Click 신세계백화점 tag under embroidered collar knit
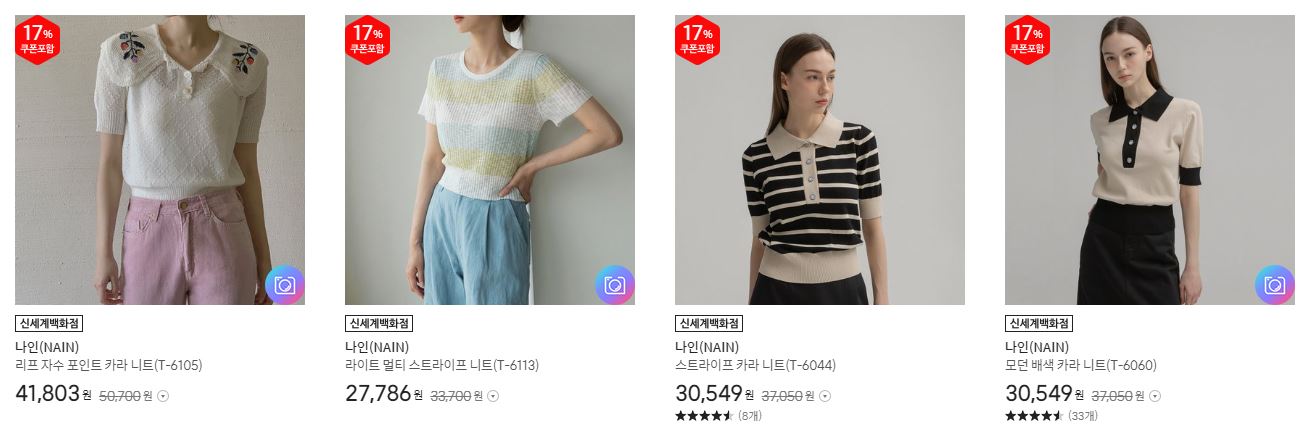Screen dimensions: 1305x445 [x=49, y=324]
